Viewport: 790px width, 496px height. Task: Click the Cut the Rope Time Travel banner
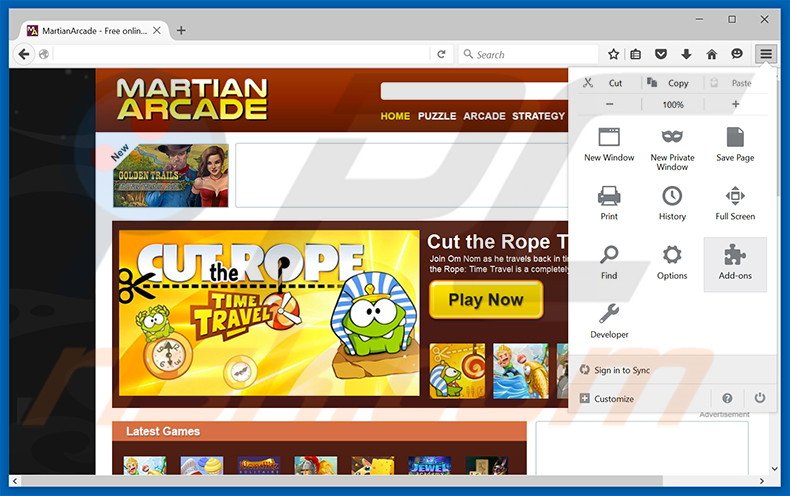pyautogui.click(x=269, y=313)
